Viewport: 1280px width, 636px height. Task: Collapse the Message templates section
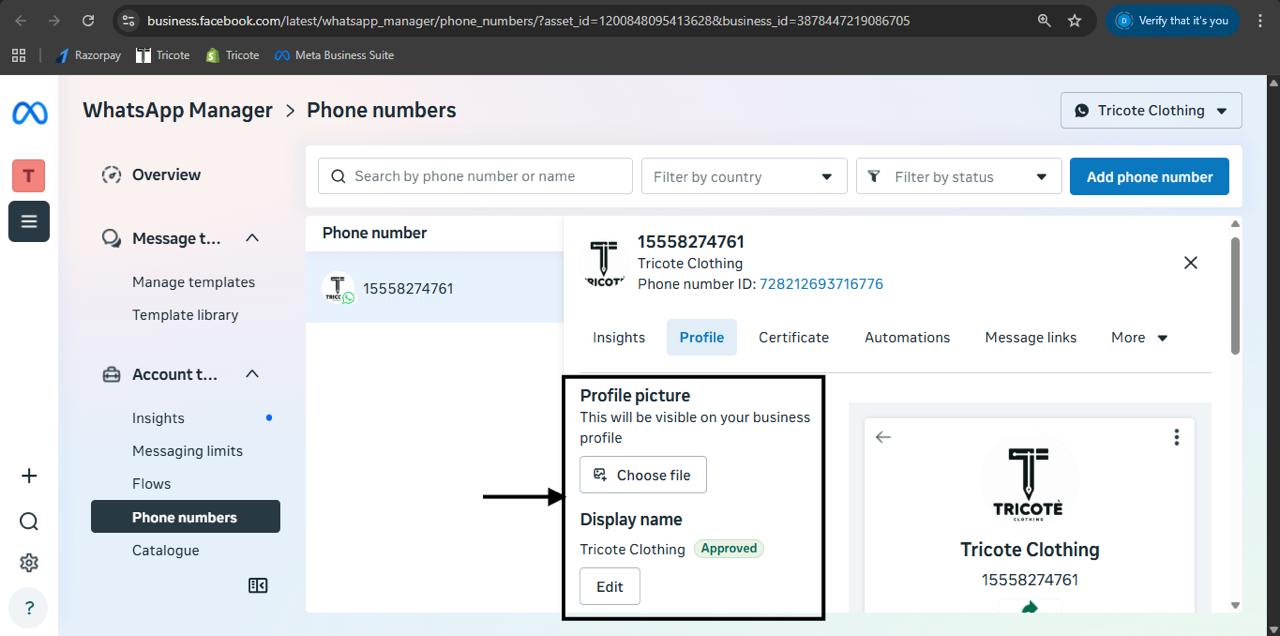(x=252, y=238)
